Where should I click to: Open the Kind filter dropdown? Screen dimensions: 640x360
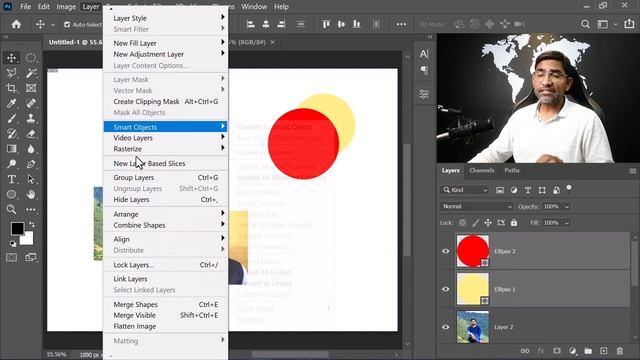click(464, 190)
